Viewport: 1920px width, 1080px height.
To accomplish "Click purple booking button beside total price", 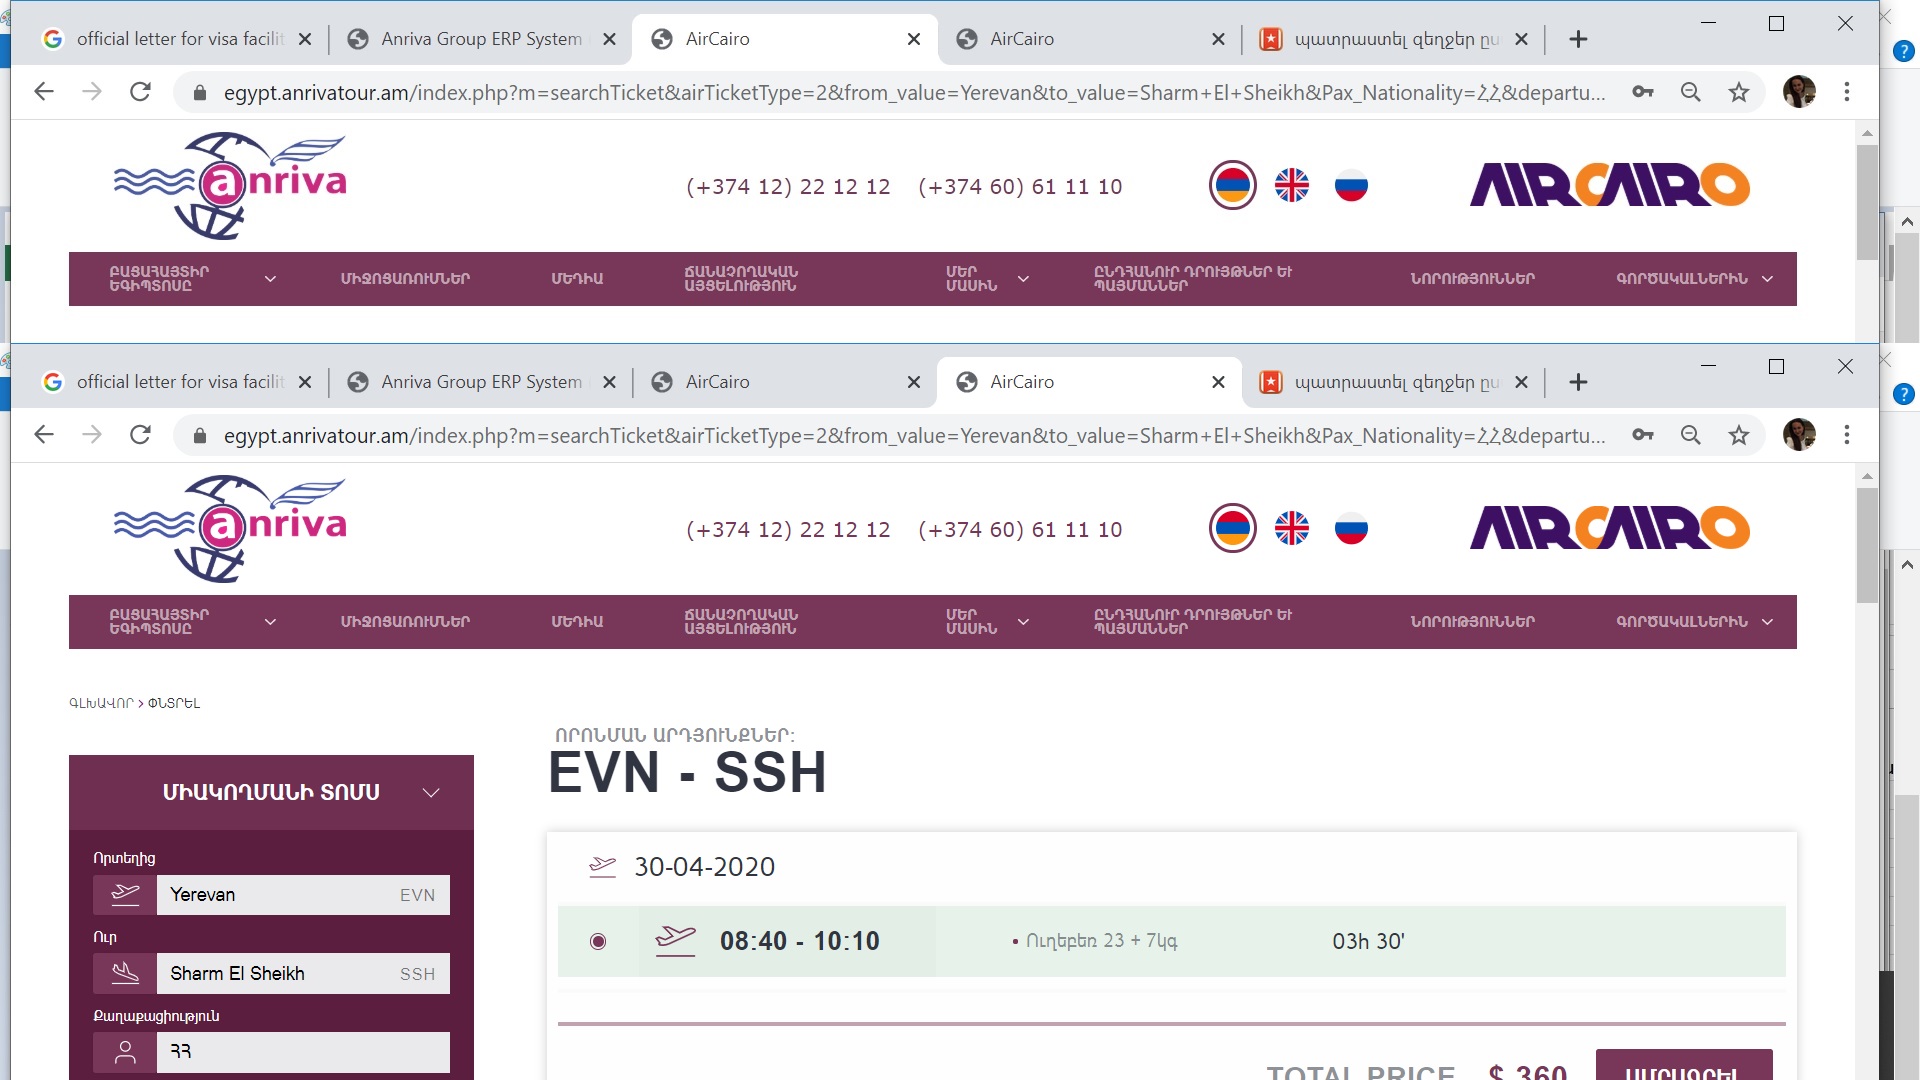I will pyautogui.click(x=1684, y=1065).
